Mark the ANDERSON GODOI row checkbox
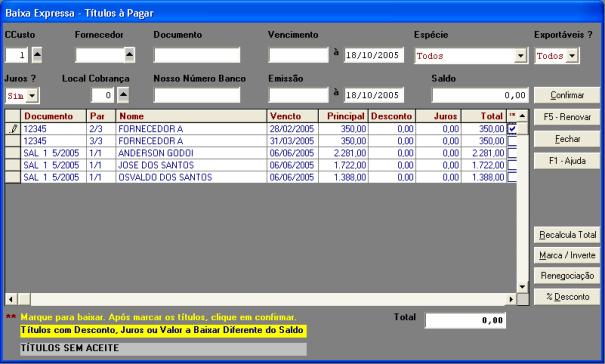Image resolution: width=605 pixels, height=364 pixels. (512, 153)
